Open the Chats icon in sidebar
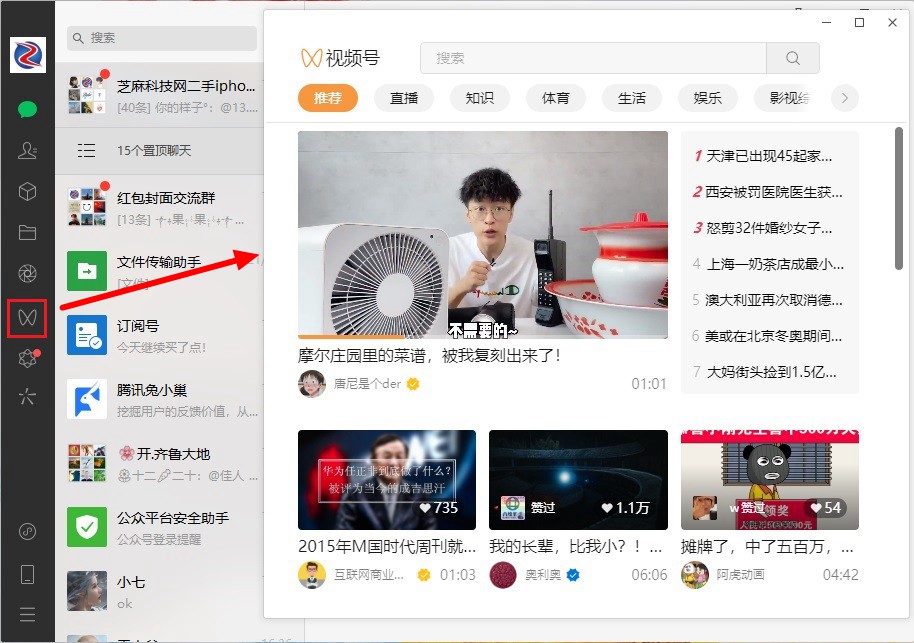914x643 pixels. tap(27, 109)
